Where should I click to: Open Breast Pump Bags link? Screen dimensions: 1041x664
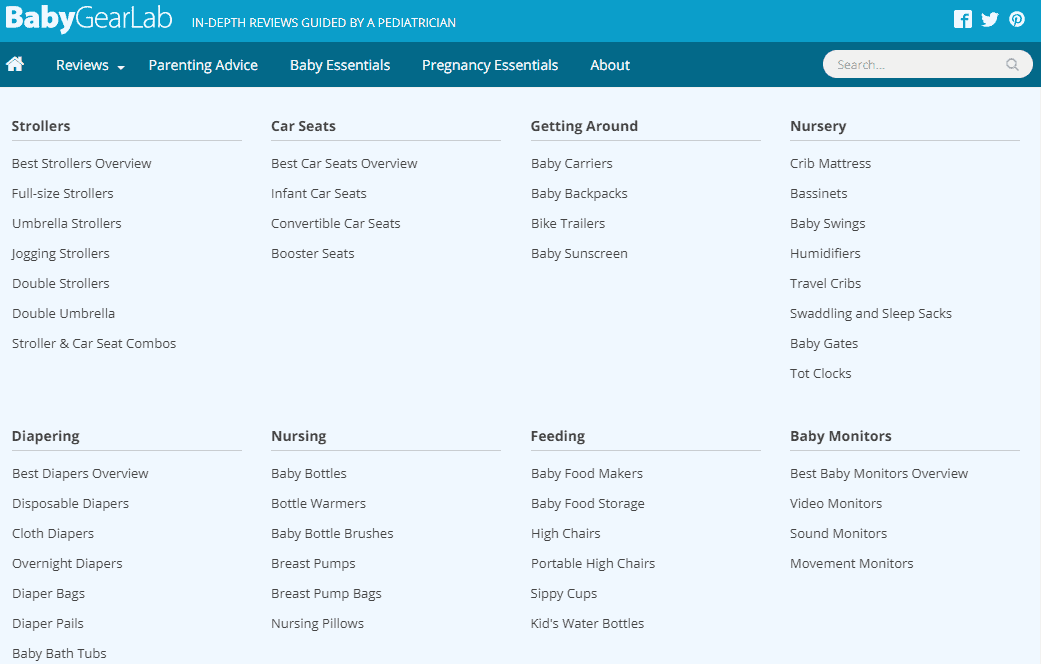(326, 593)
